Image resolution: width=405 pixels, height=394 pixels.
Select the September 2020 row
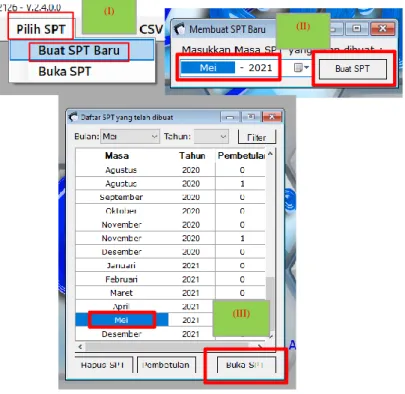coord(170,197)
